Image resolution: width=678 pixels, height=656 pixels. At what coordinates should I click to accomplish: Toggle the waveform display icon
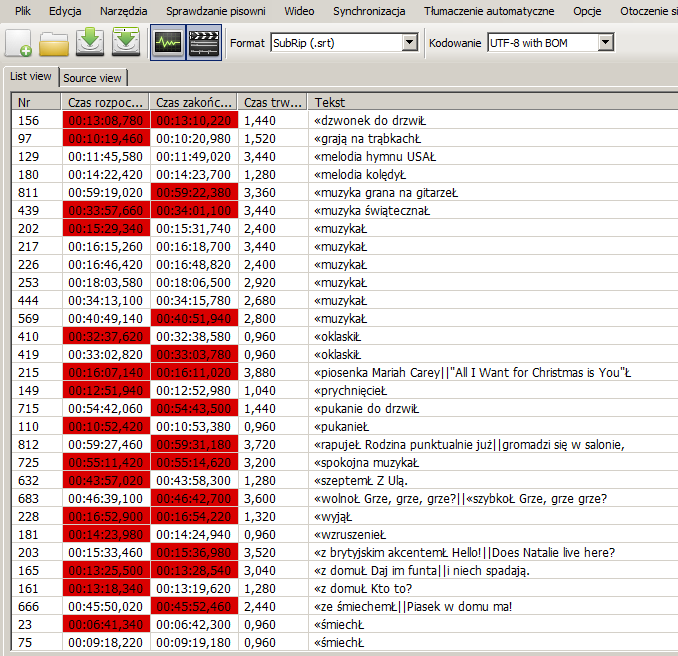click(168, 42)
